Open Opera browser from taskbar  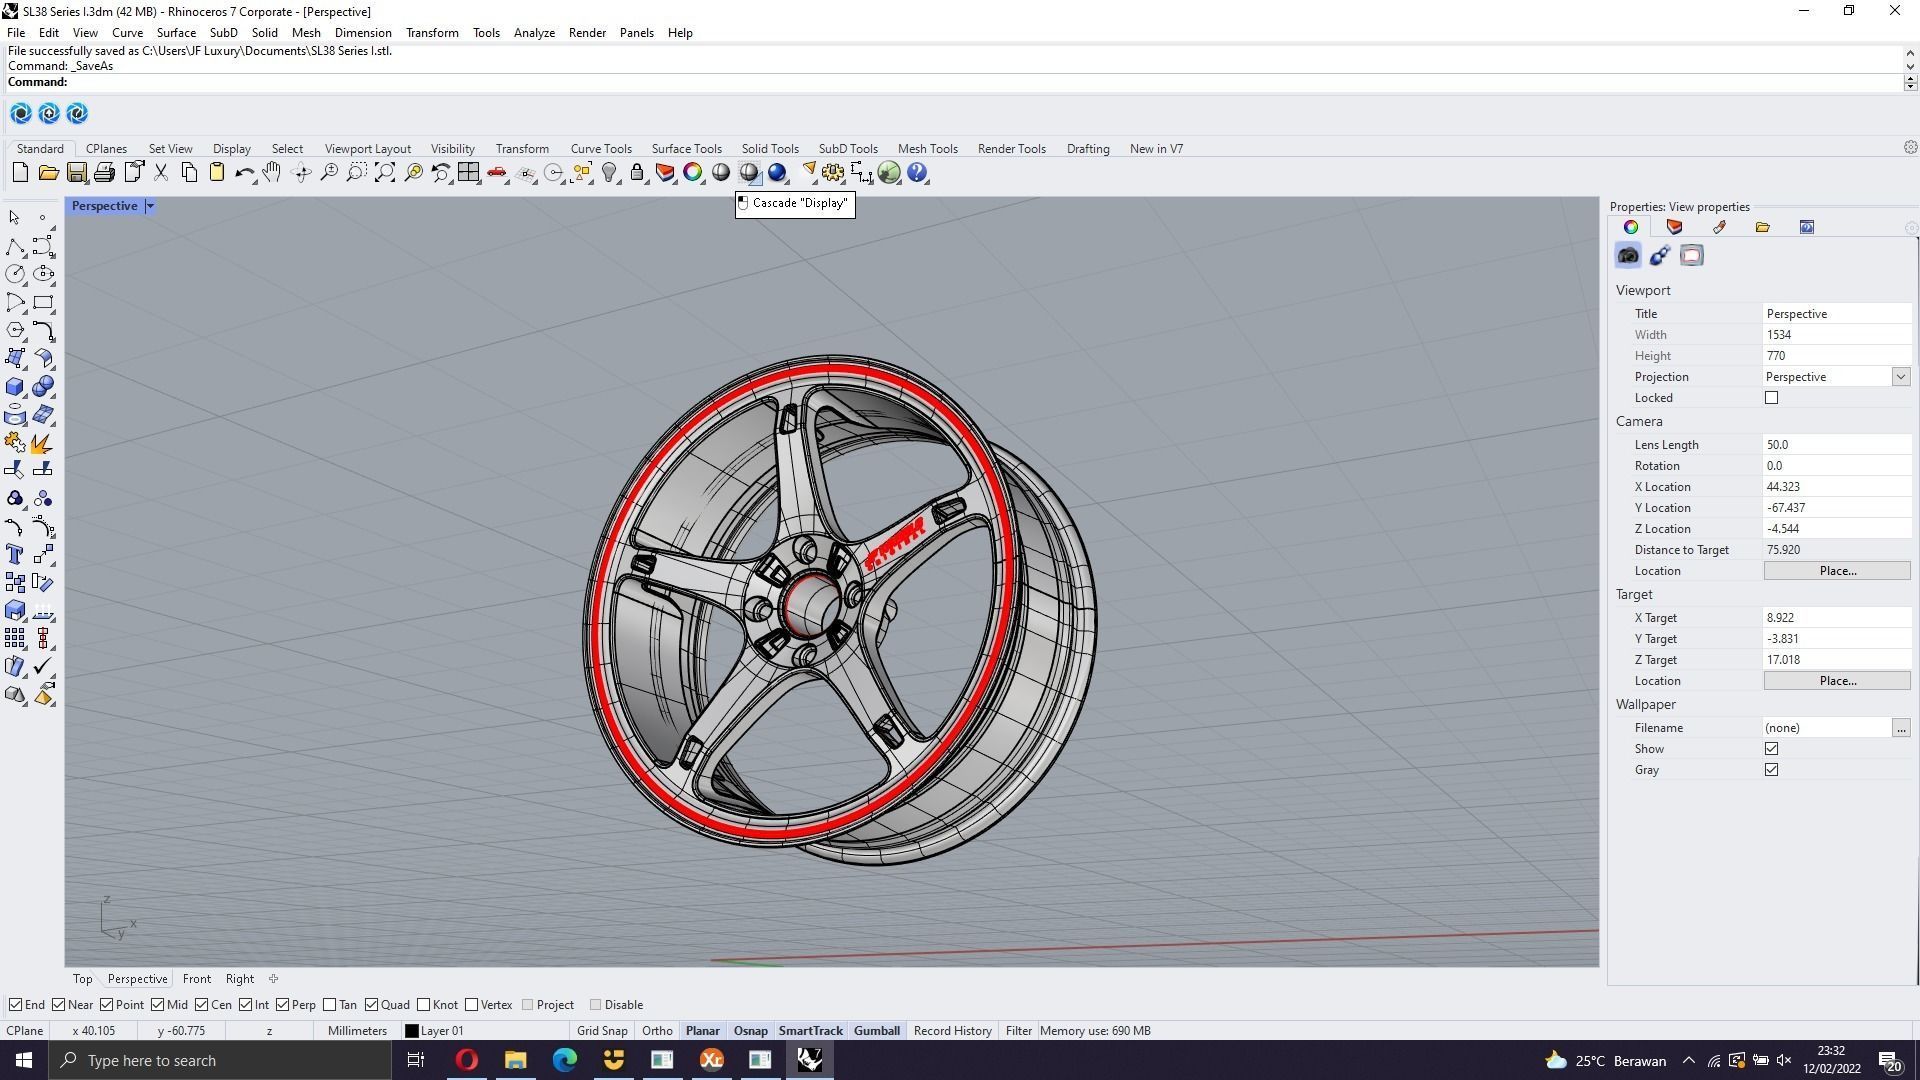[466, 1061]
